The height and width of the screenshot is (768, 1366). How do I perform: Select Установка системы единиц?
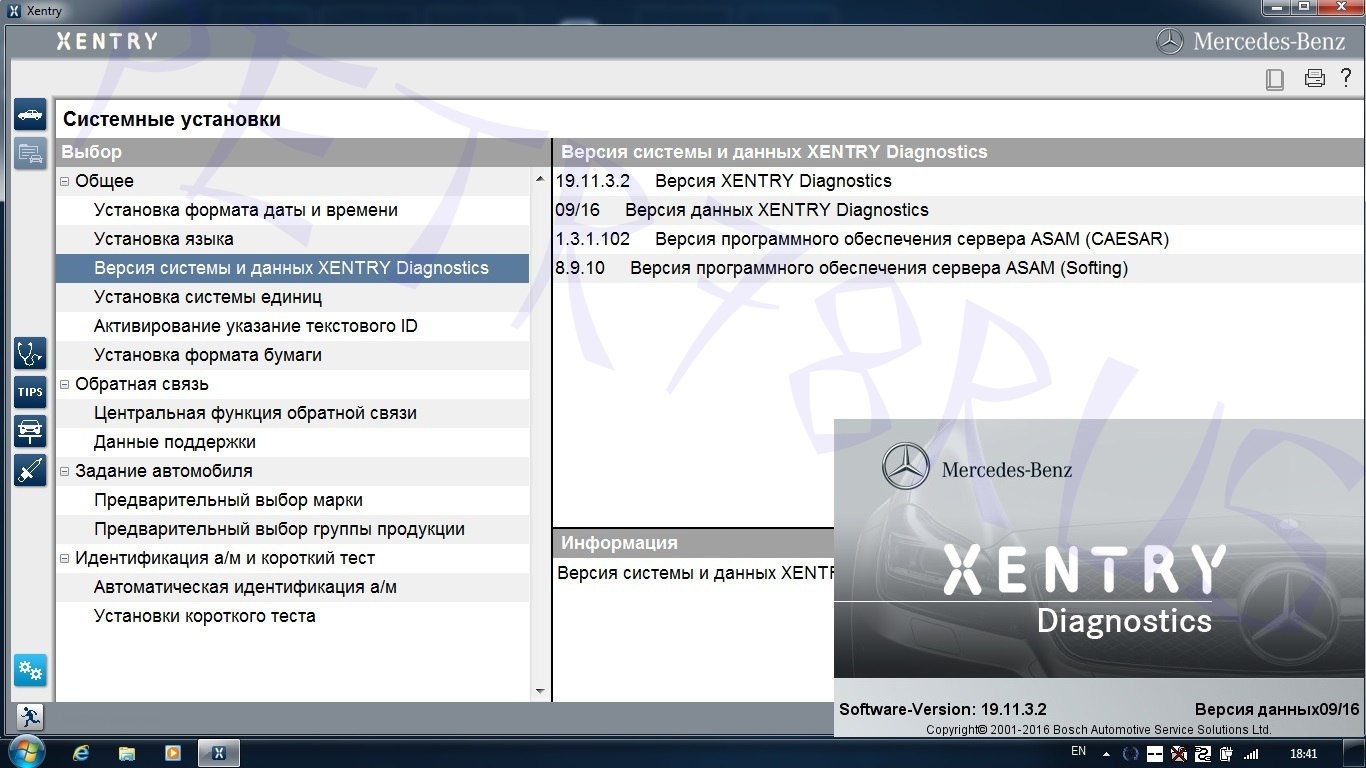[292, 297]
